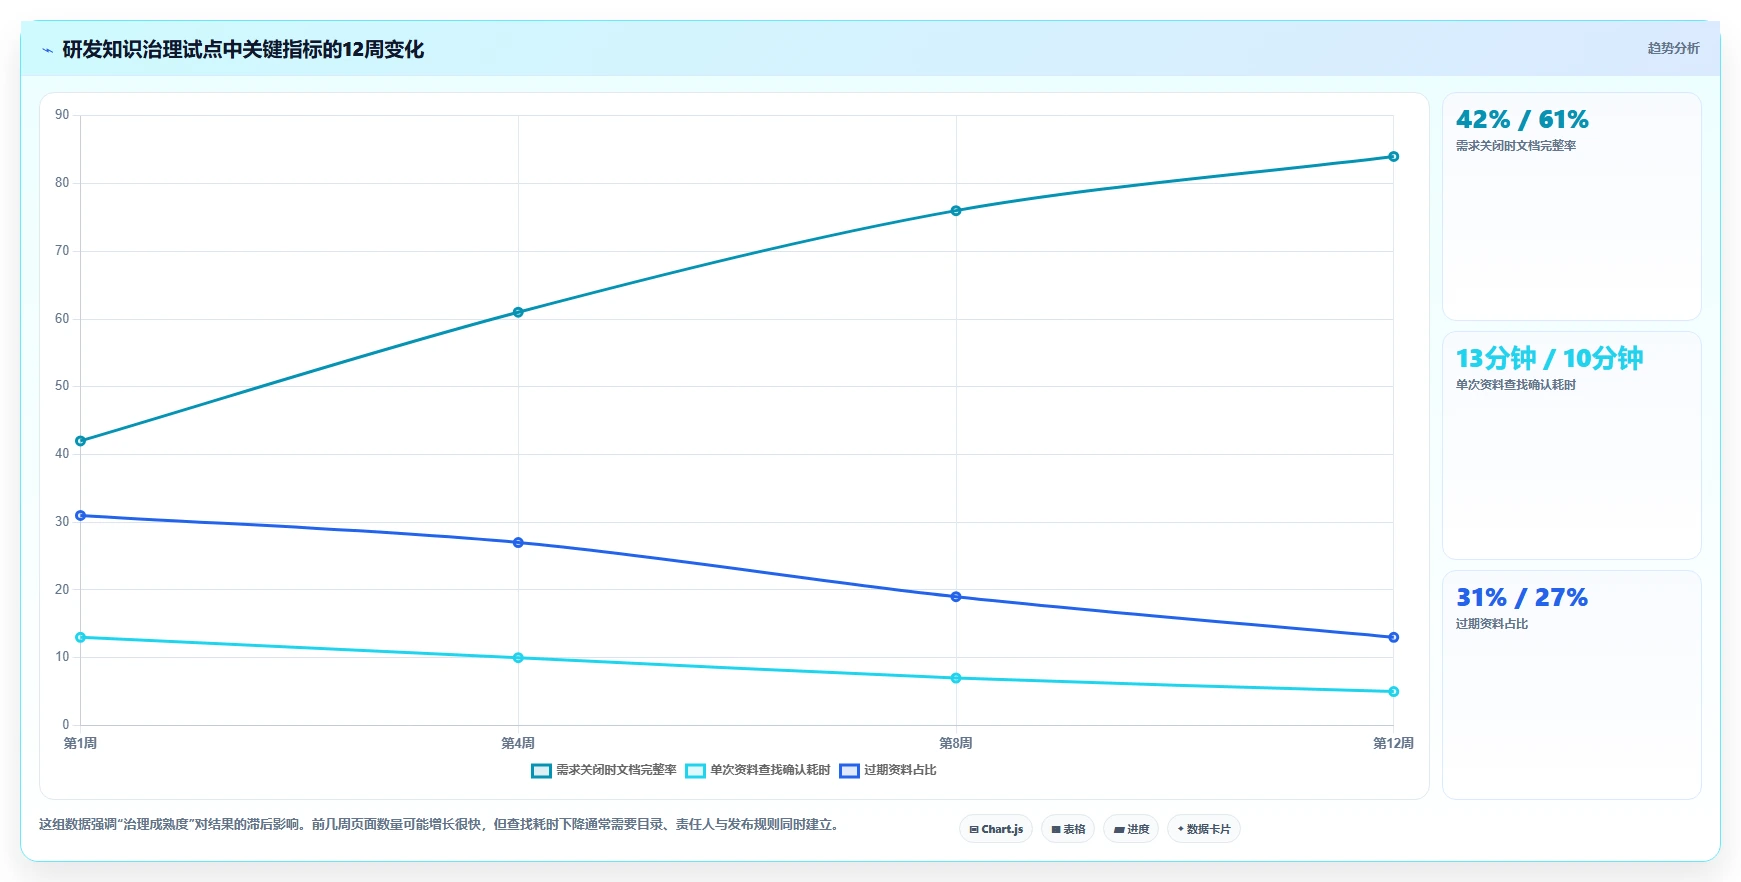Toggle 需求关闭时文档完整率 series in chart legend
Image resolution: width=1741 pixels, height=882 pixels.
[604, 770]
